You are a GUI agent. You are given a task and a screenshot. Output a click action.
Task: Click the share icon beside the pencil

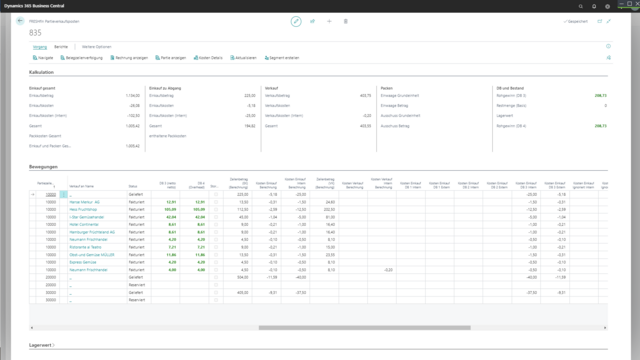(313, 21)
